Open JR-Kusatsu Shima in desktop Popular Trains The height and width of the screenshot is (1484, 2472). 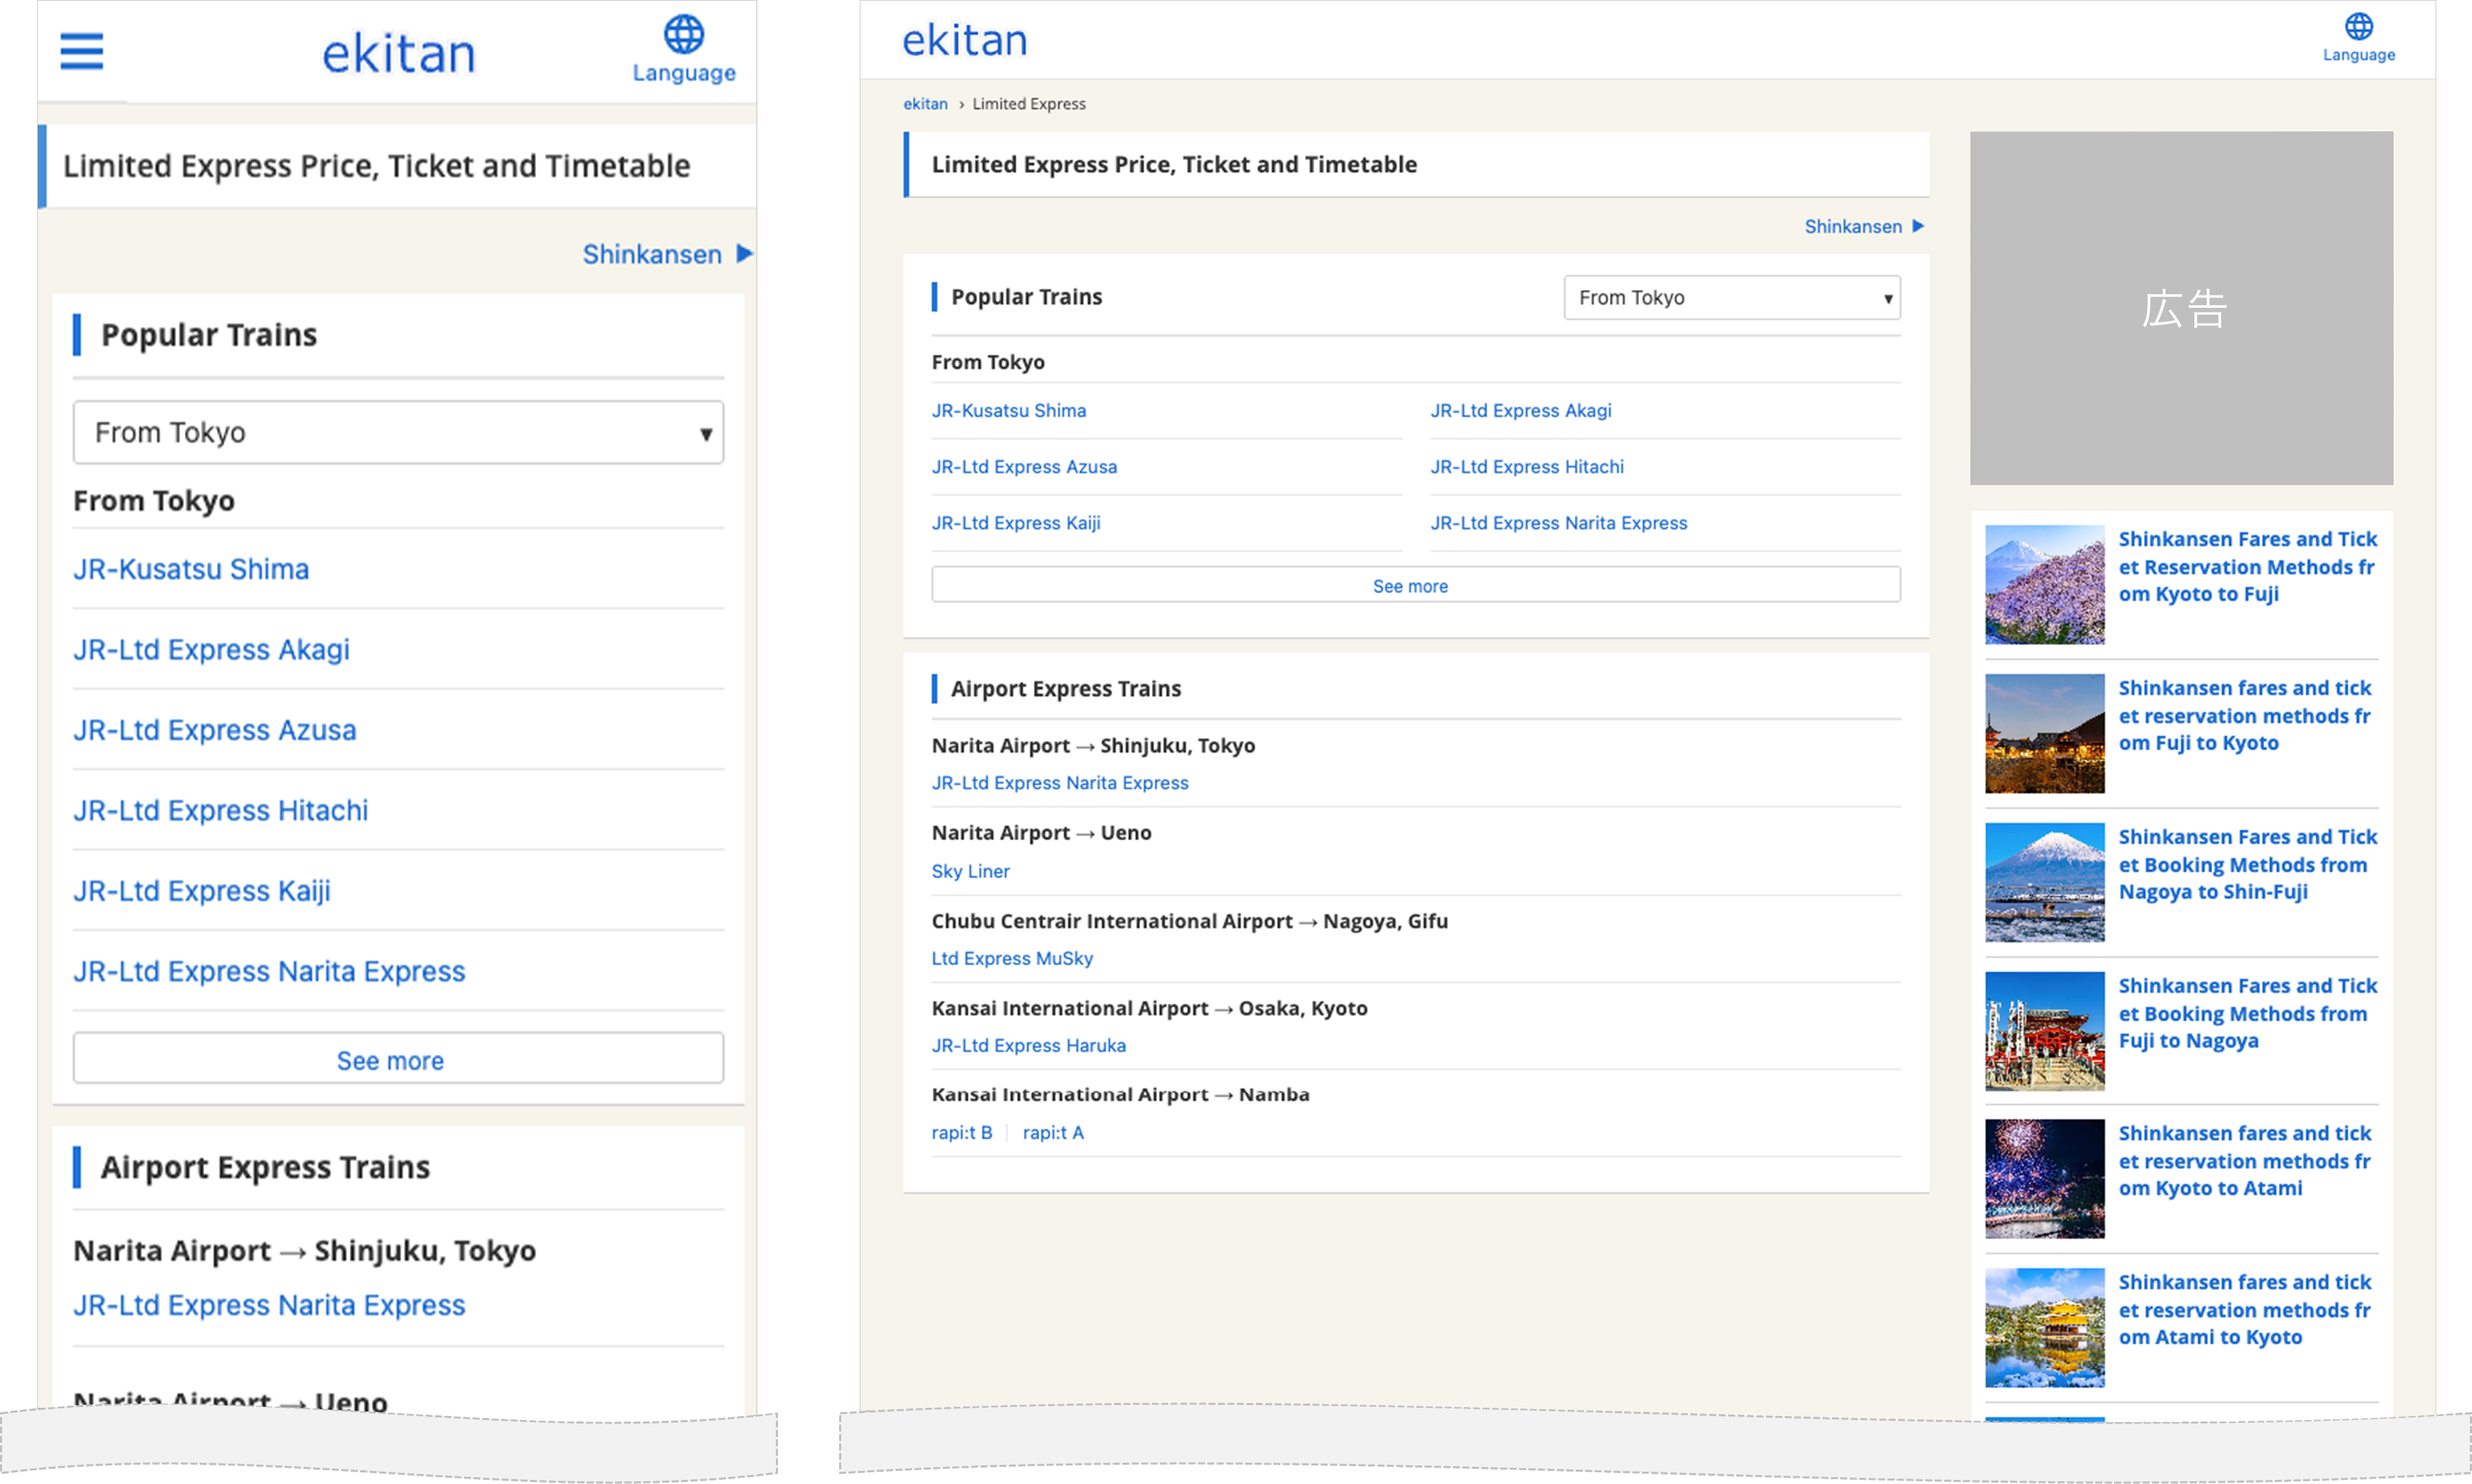point(1008,410)
